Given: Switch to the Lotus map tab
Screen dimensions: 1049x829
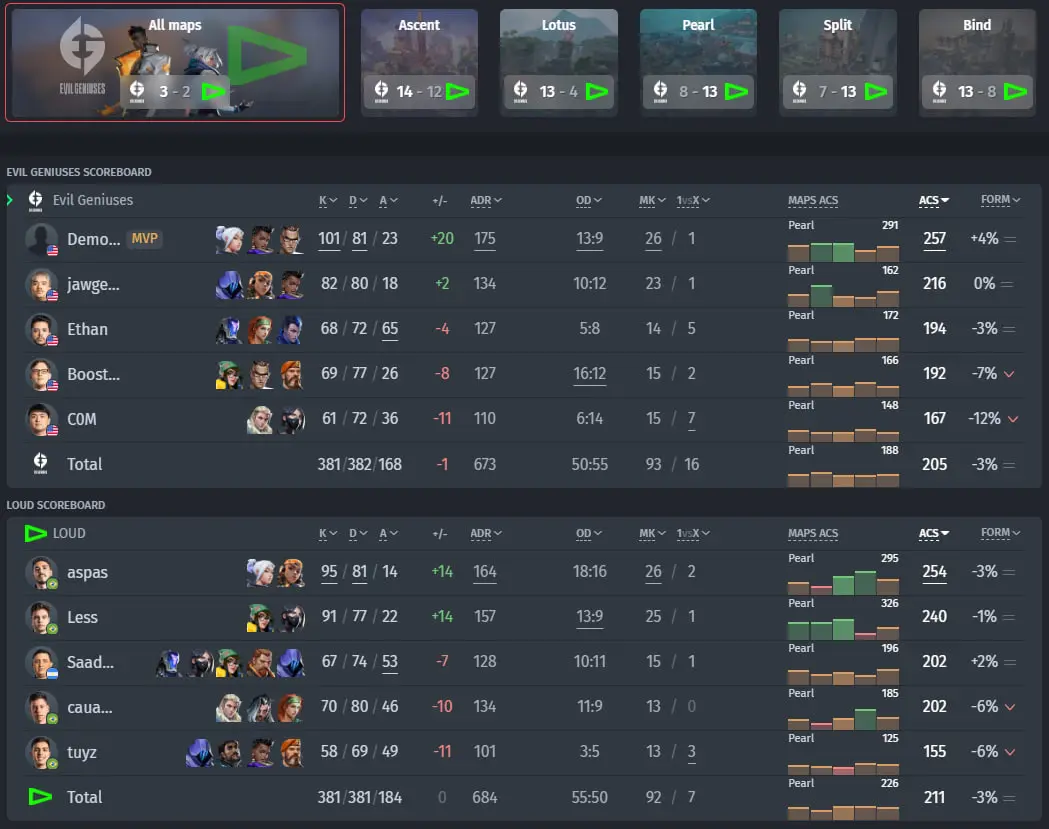Looking at the screenshot, I should coord(559,62).
